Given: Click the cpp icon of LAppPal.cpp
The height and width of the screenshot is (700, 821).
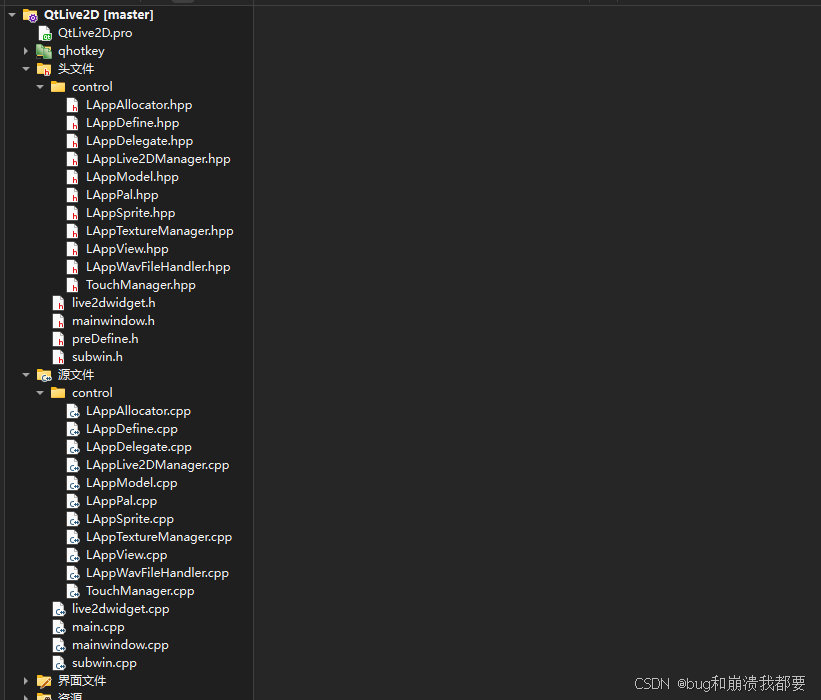Looking at the screenshot, I should tap(73, 501).
